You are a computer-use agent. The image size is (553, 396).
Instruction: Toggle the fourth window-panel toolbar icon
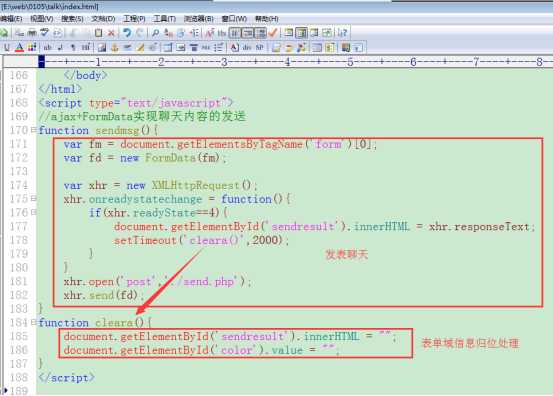(327, 33)
